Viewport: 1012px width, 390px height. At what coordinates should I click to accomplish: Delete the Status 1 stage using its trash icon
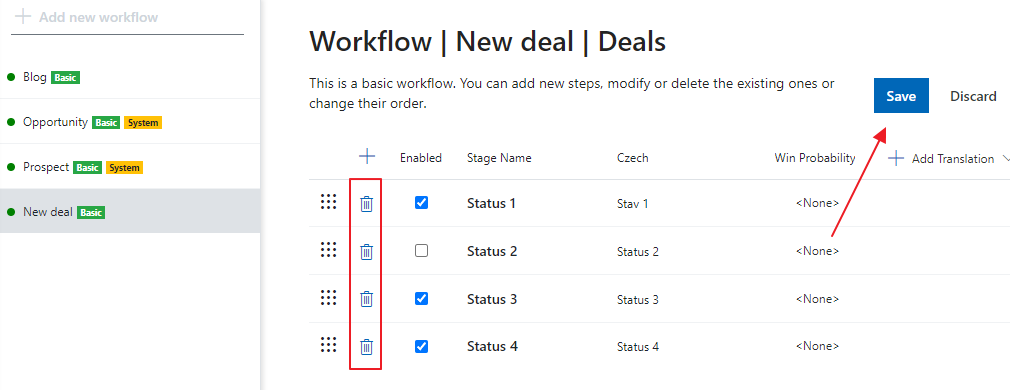[367, 204]
